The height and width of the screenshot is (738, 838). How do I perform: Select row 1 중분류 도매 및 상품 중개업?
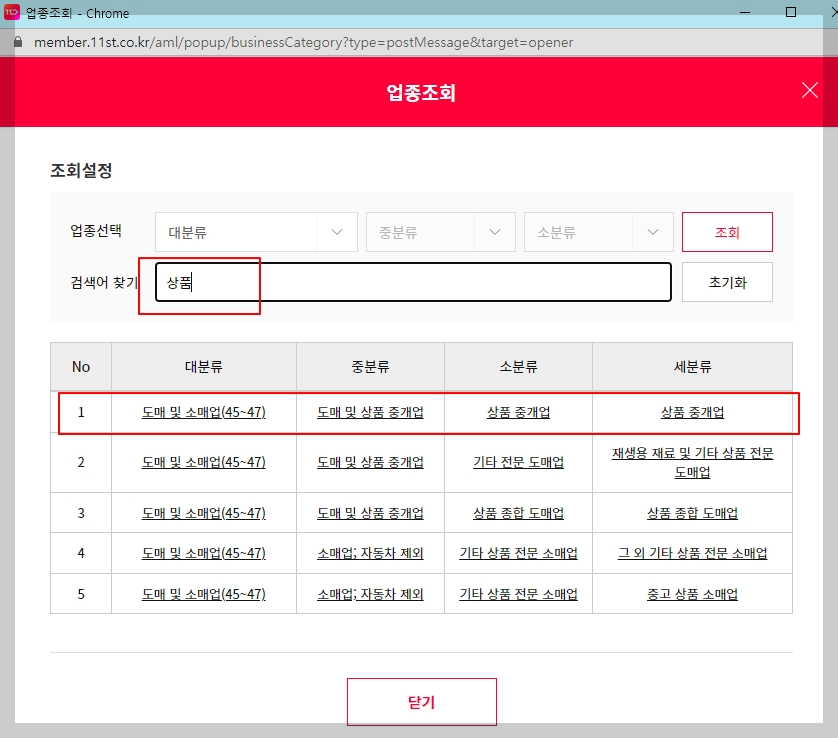tap(370, 412)
